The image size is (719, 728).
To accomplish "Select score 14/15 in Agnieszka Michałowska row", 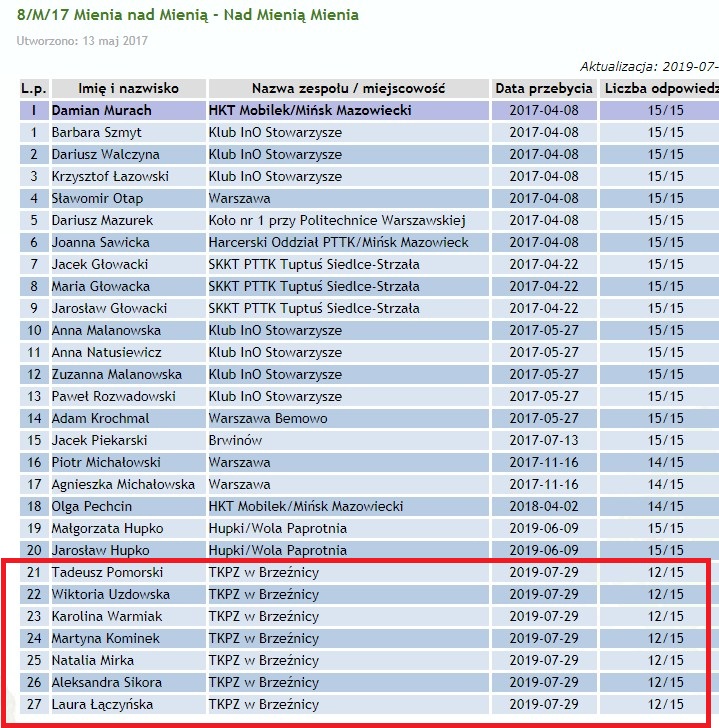I will point(666,484).
